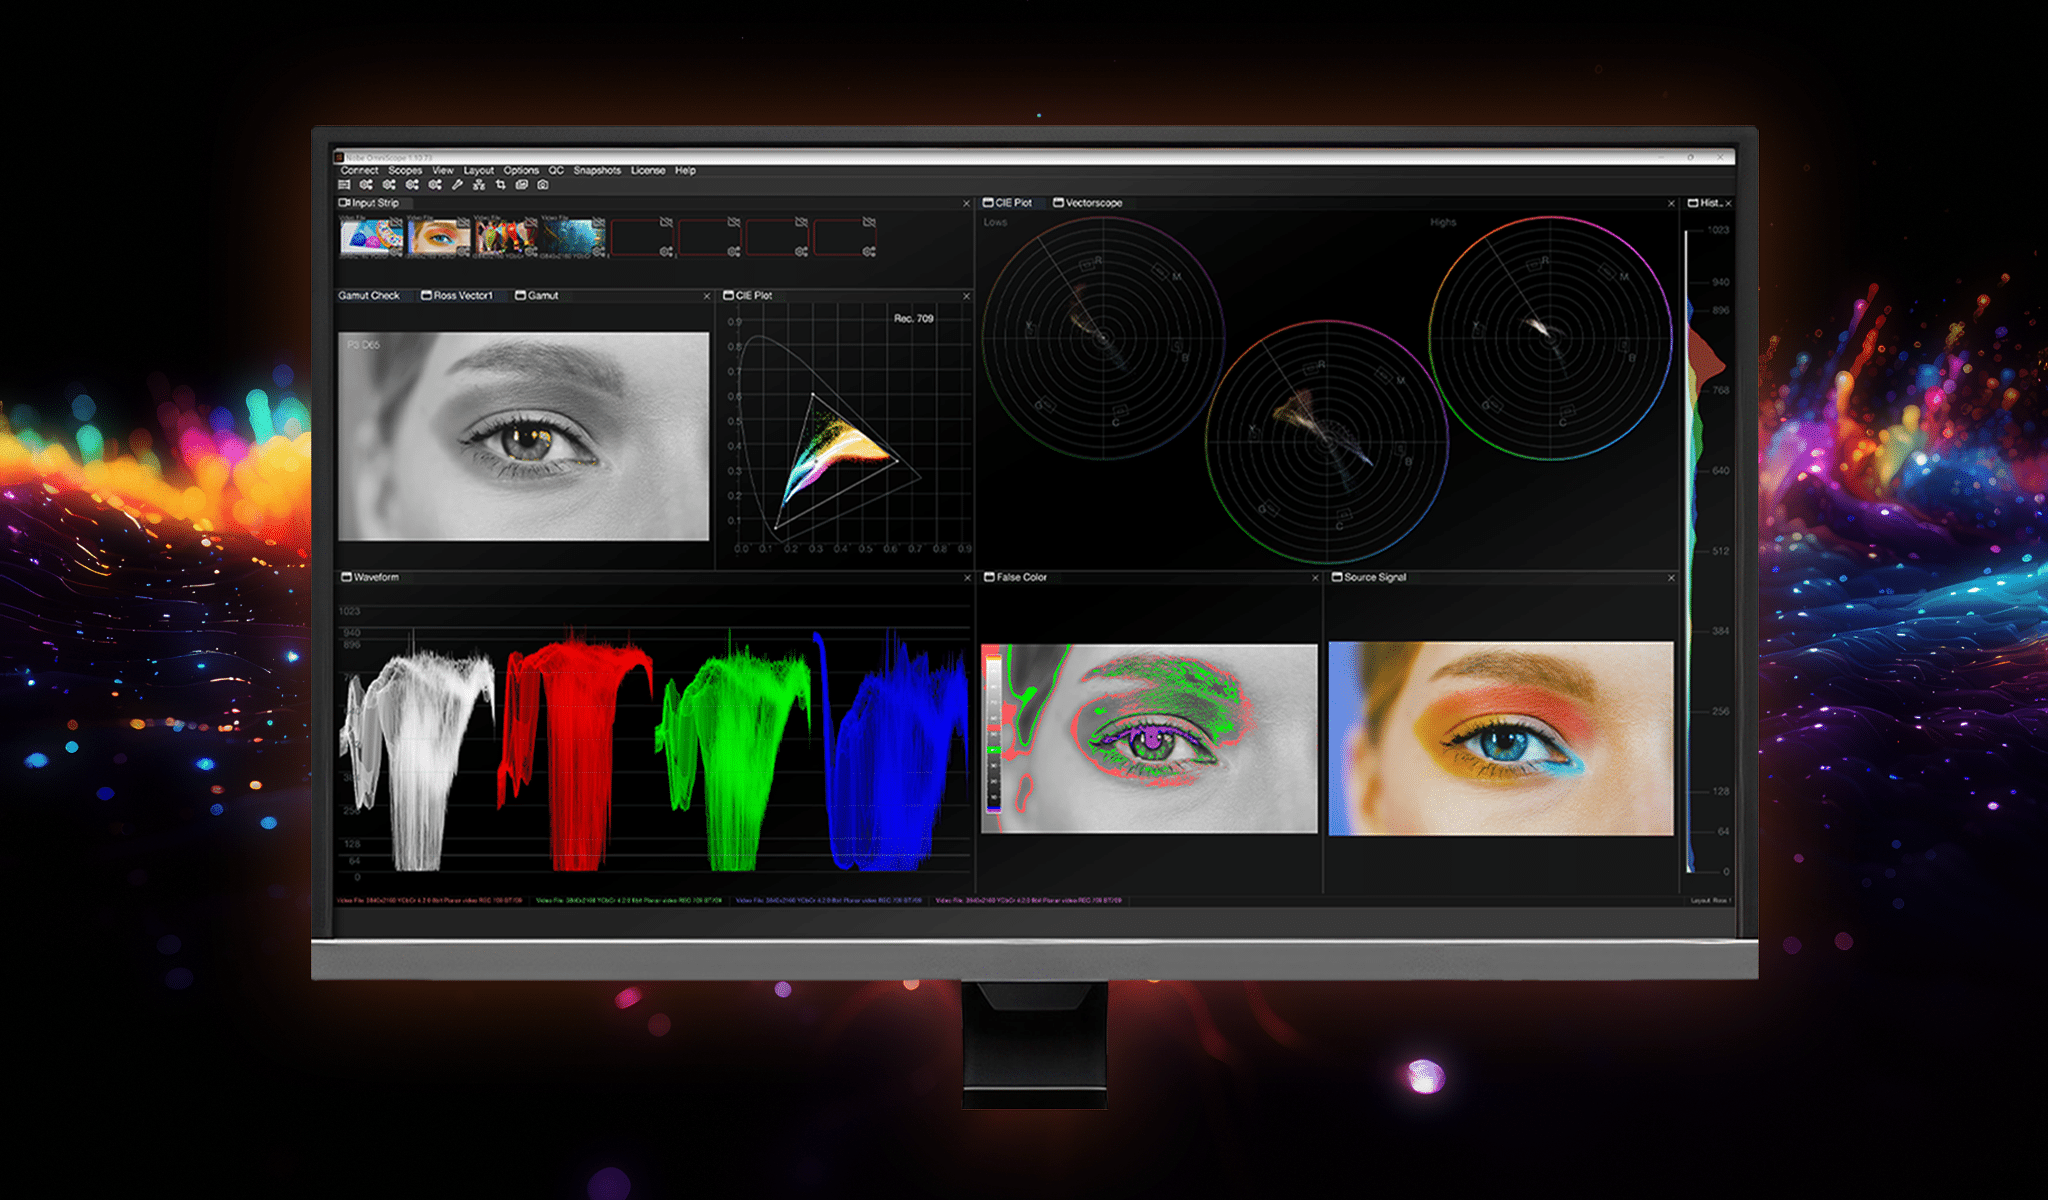Open the Layout menu
Viewport: 2048px width, 1200px height.
pos(478,171)
